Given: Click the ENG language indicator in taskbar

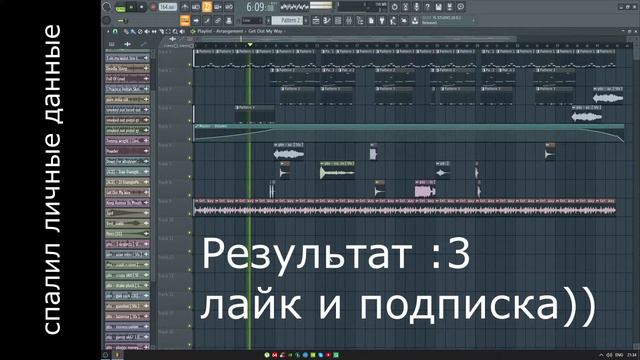Looking at the screenshot, I should (x=619, y=355).
